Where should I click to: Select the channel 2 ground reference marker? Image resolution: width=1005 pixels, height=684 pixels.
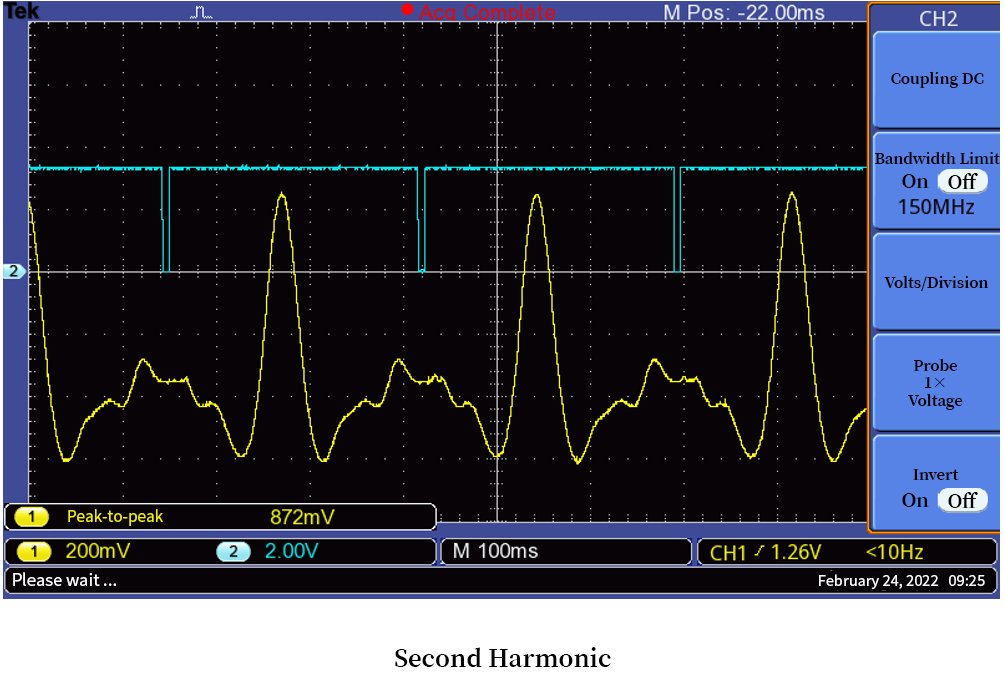tap(14, 271)
